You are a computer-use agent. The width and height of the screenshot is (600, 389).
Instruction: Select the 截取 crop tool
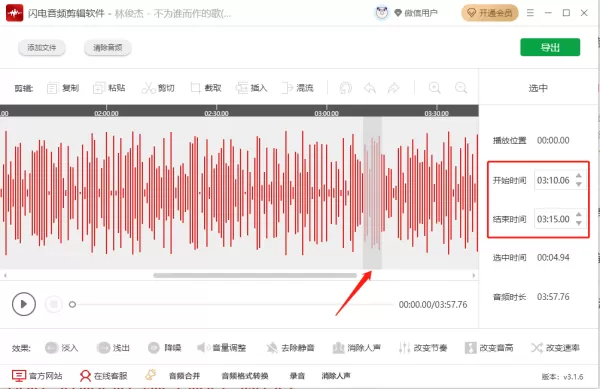pyautogui.click(x=206, y=88)
